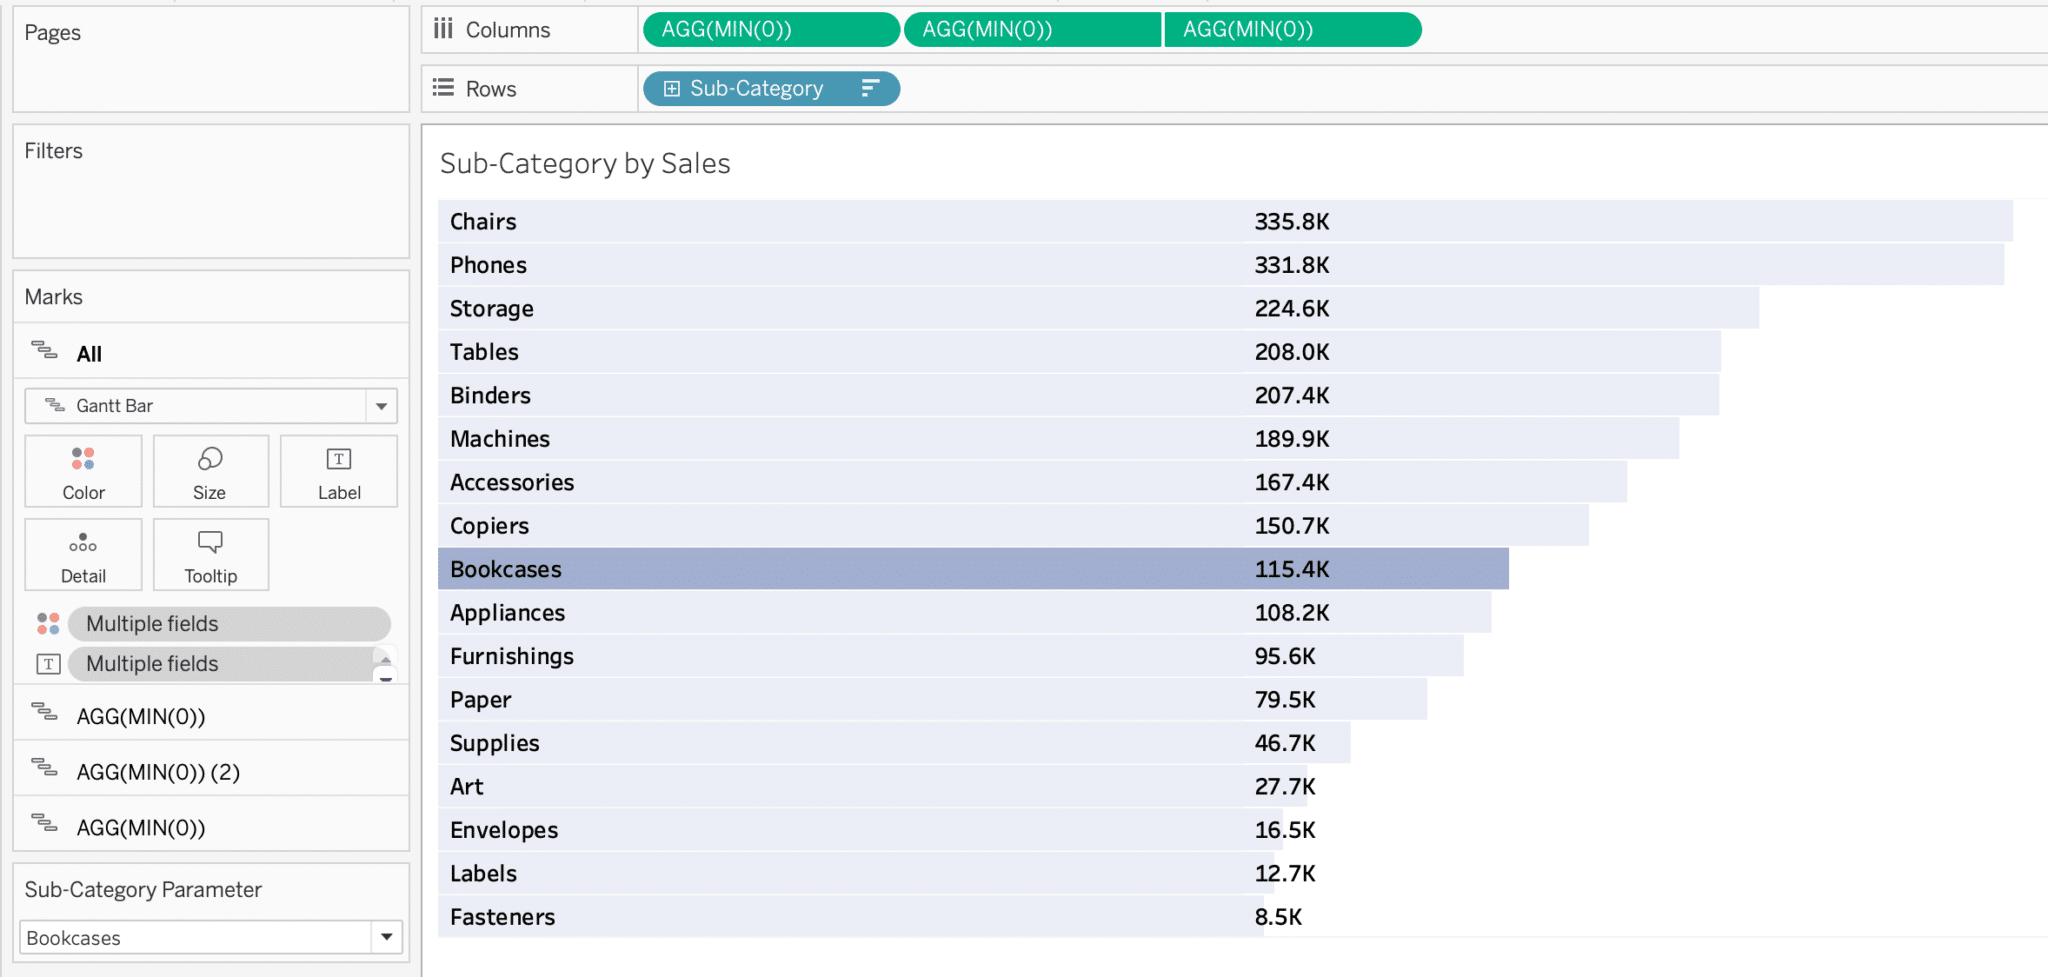Click the Rows shelf icon
This screenshot has width=2048, height=977.
coord(443,88)
